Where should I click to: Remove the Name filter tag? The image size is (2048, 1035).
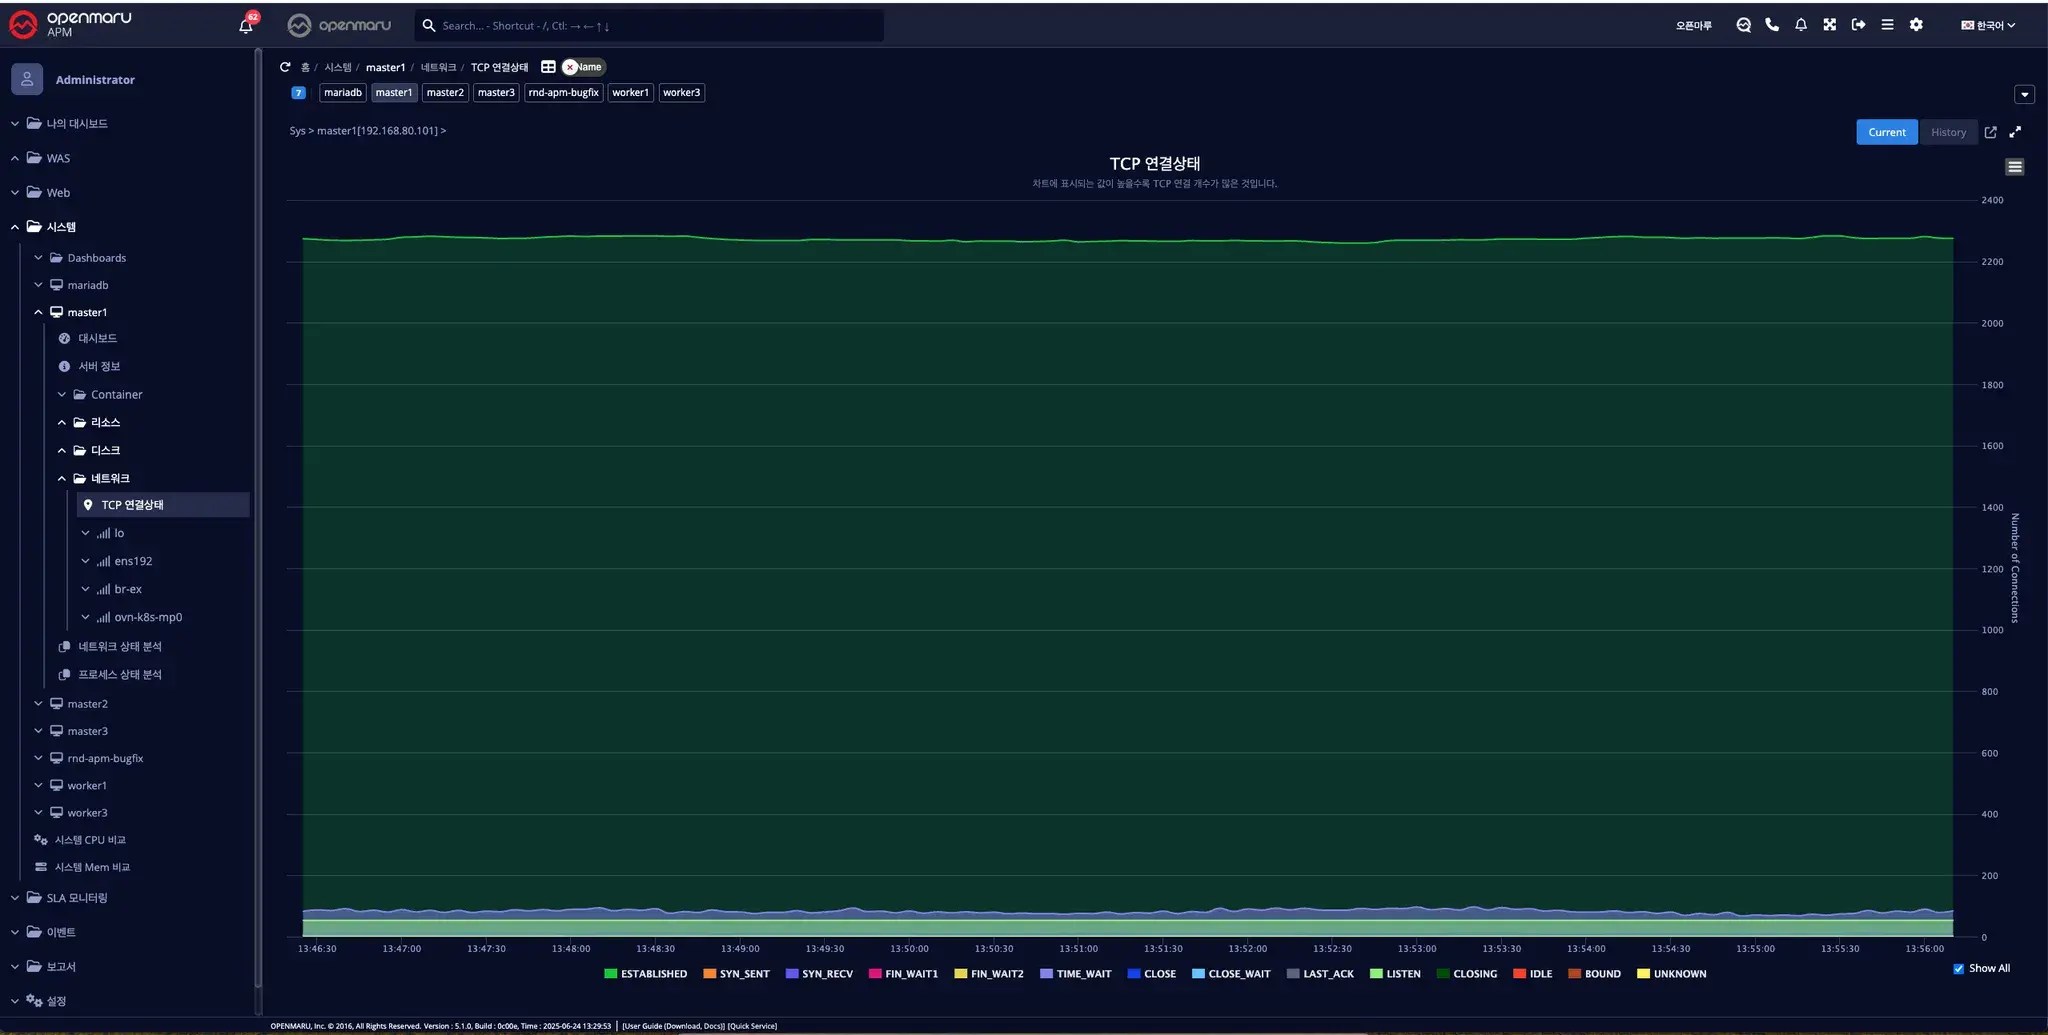(x=570, y=67)
